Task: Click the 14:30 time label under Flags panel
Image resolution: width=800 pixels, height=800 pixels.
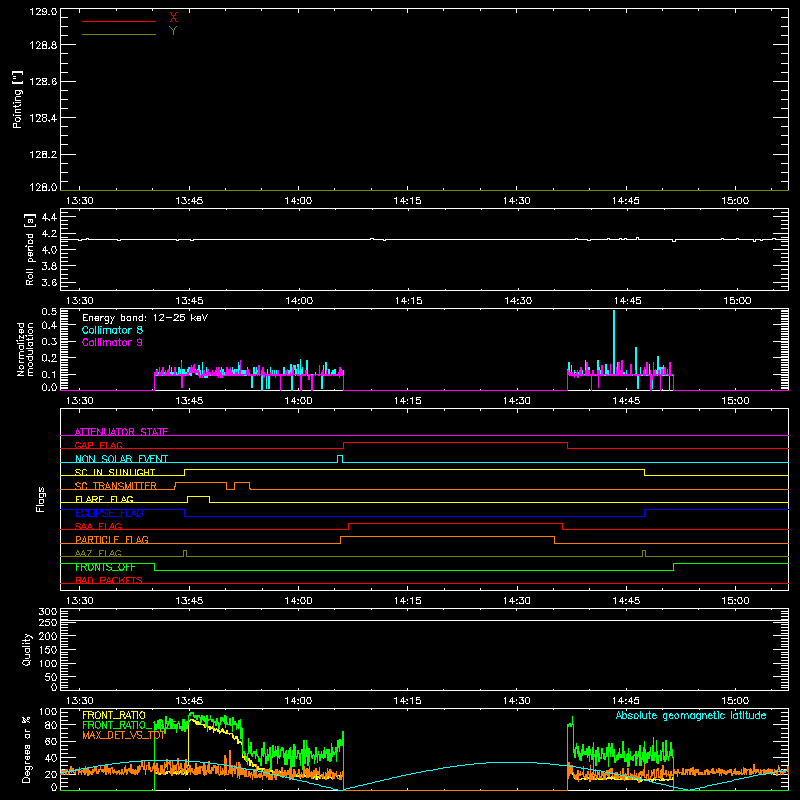Action: pyautogui.click(x=517, y=601)
